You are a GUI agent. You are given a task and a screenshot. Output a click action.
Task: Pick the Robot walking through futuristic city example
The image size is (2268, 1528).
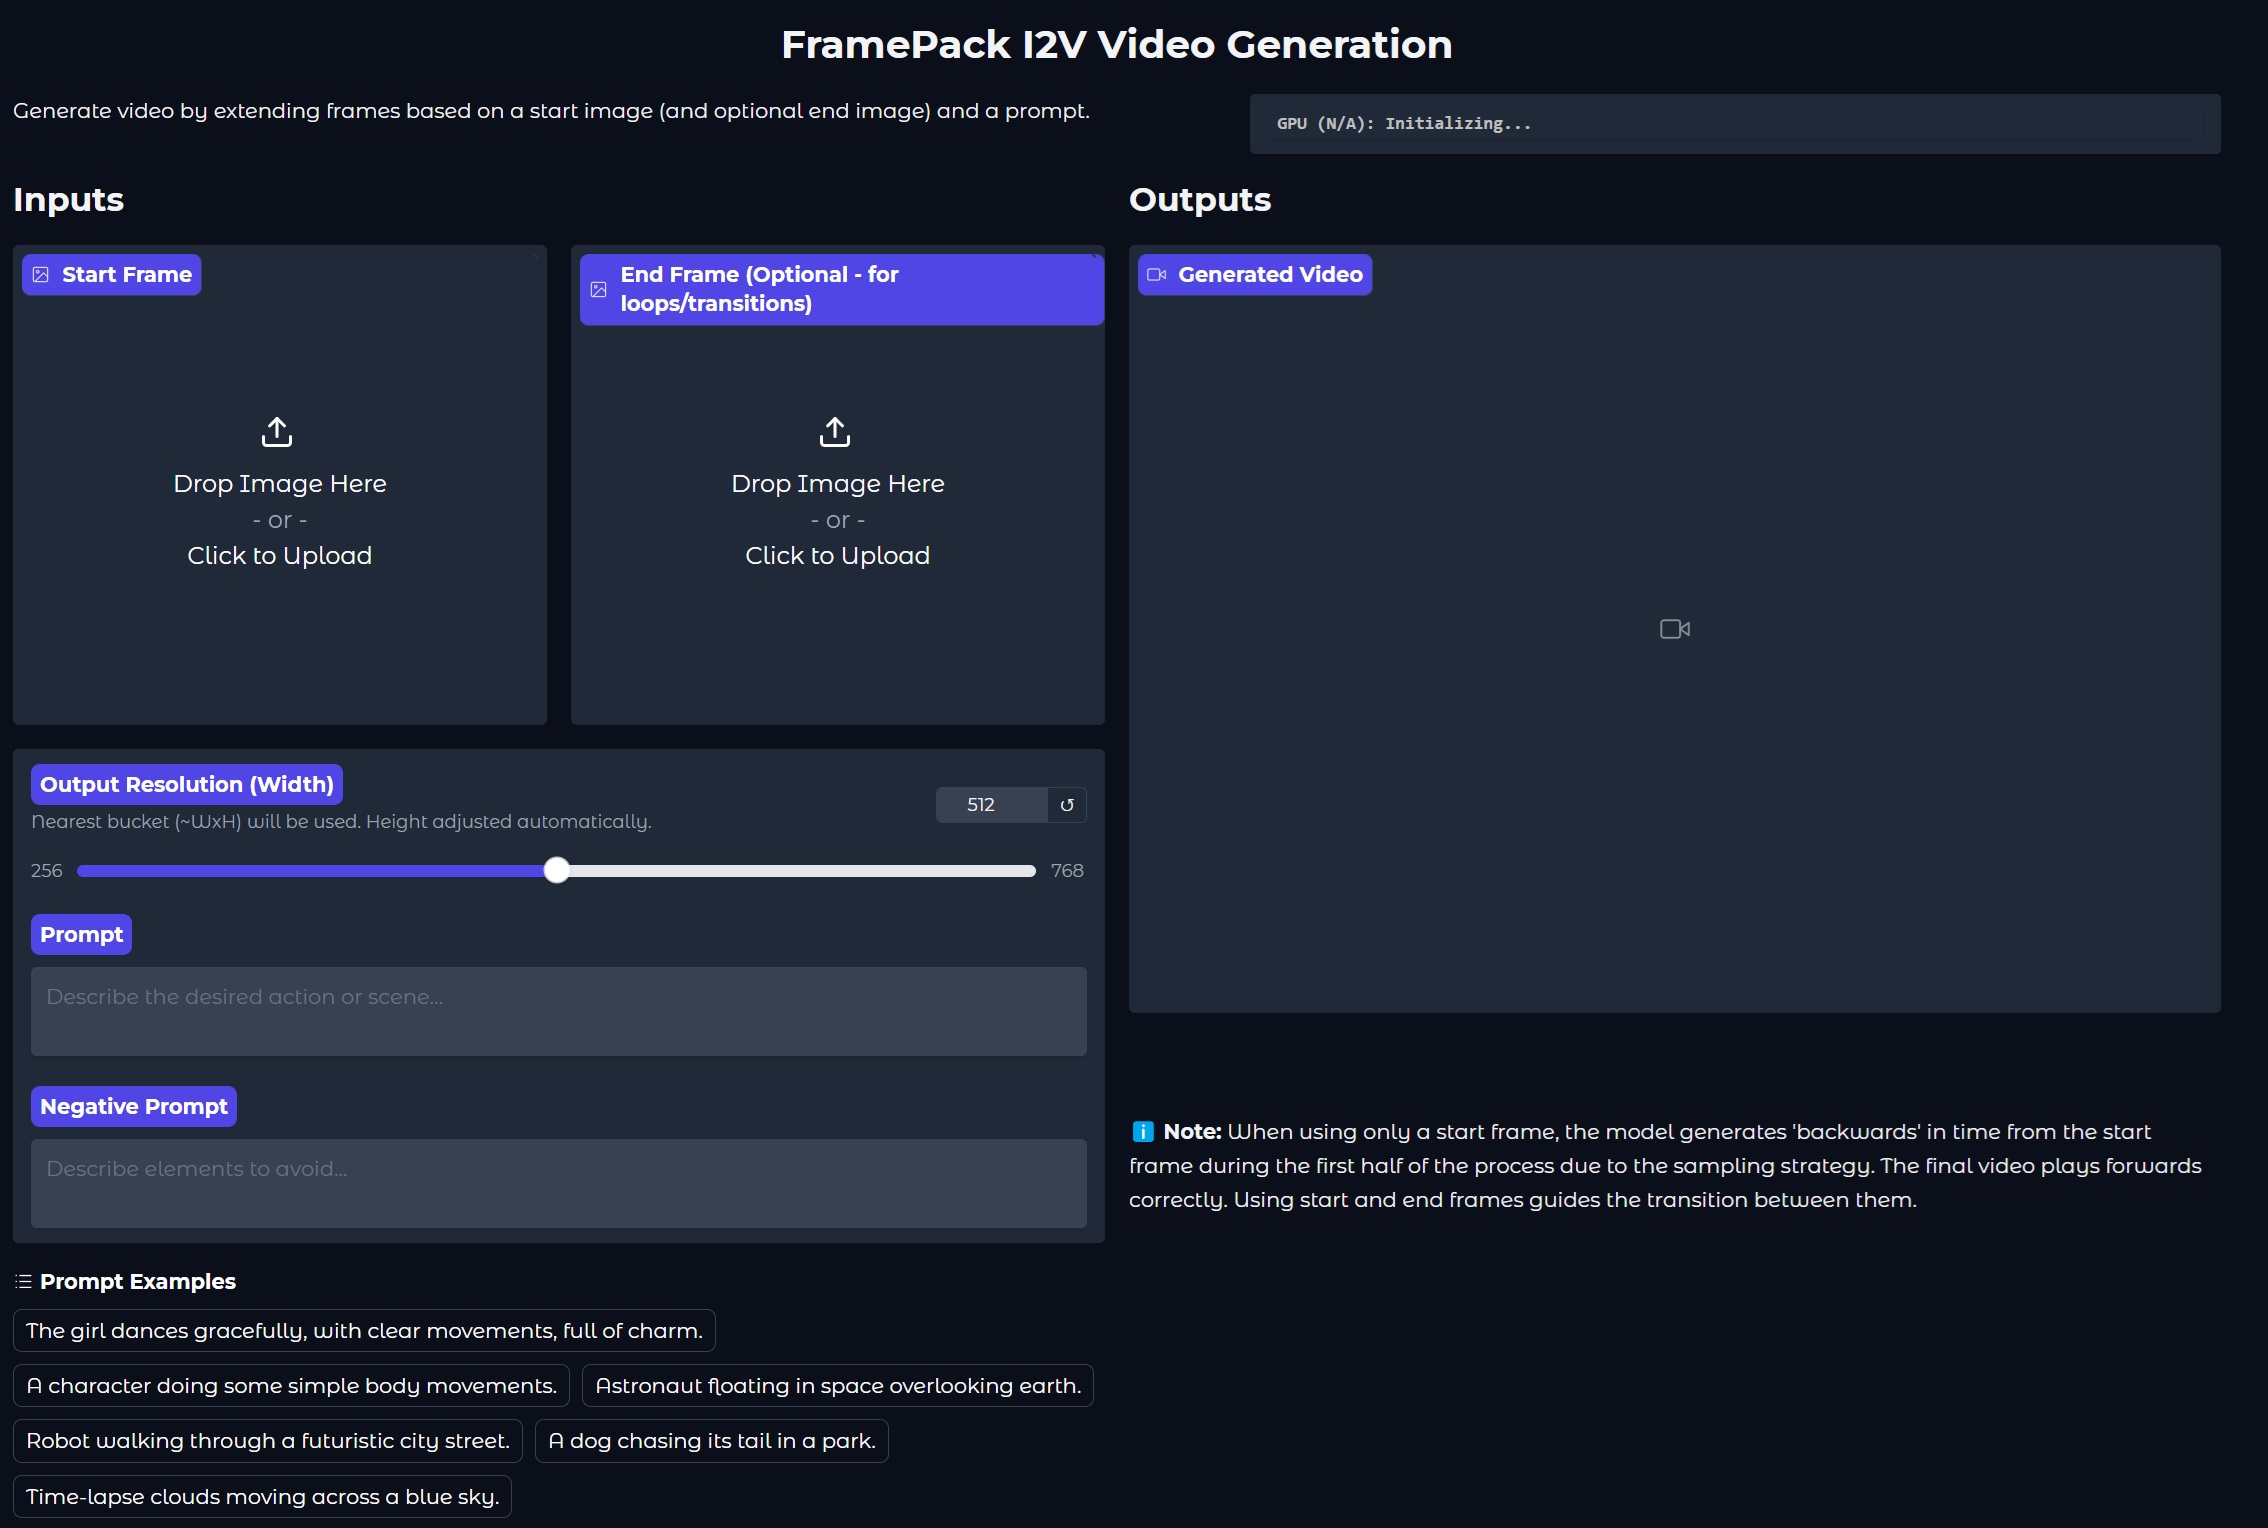click(267, 1440)
